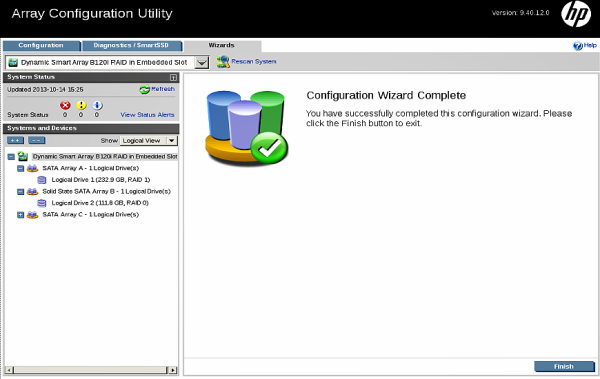Image resolution: width=600 pixels, height=379 pixels.
Task: Click Rescan System link
Action: tap(254, 61)
